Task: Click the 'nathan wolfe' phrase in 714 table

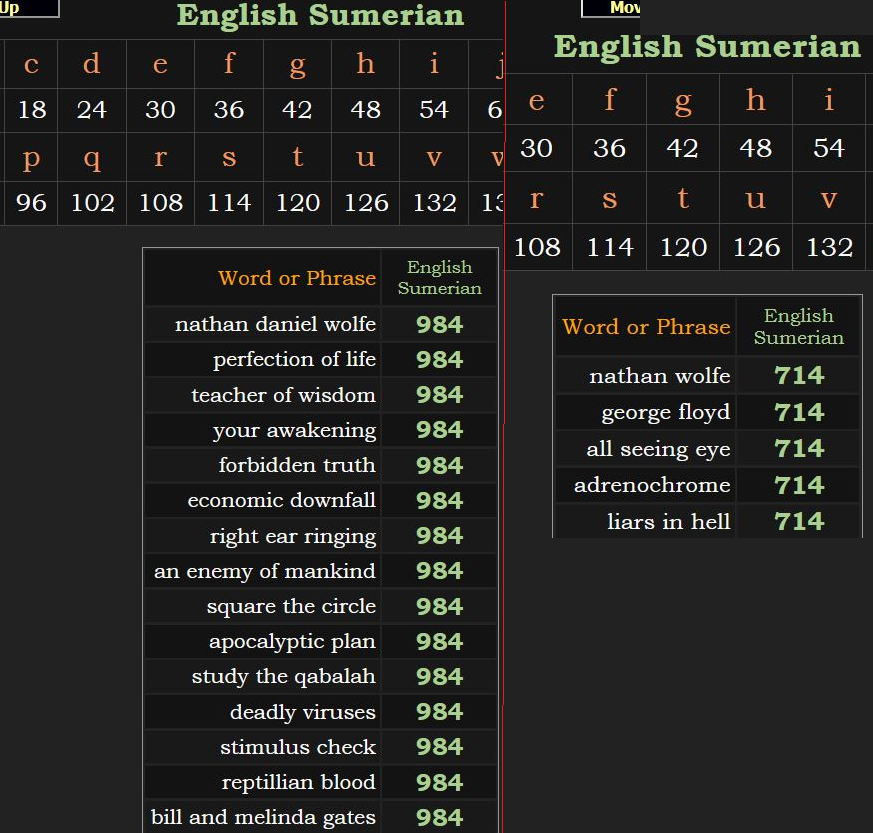Action: click(660, 376)
